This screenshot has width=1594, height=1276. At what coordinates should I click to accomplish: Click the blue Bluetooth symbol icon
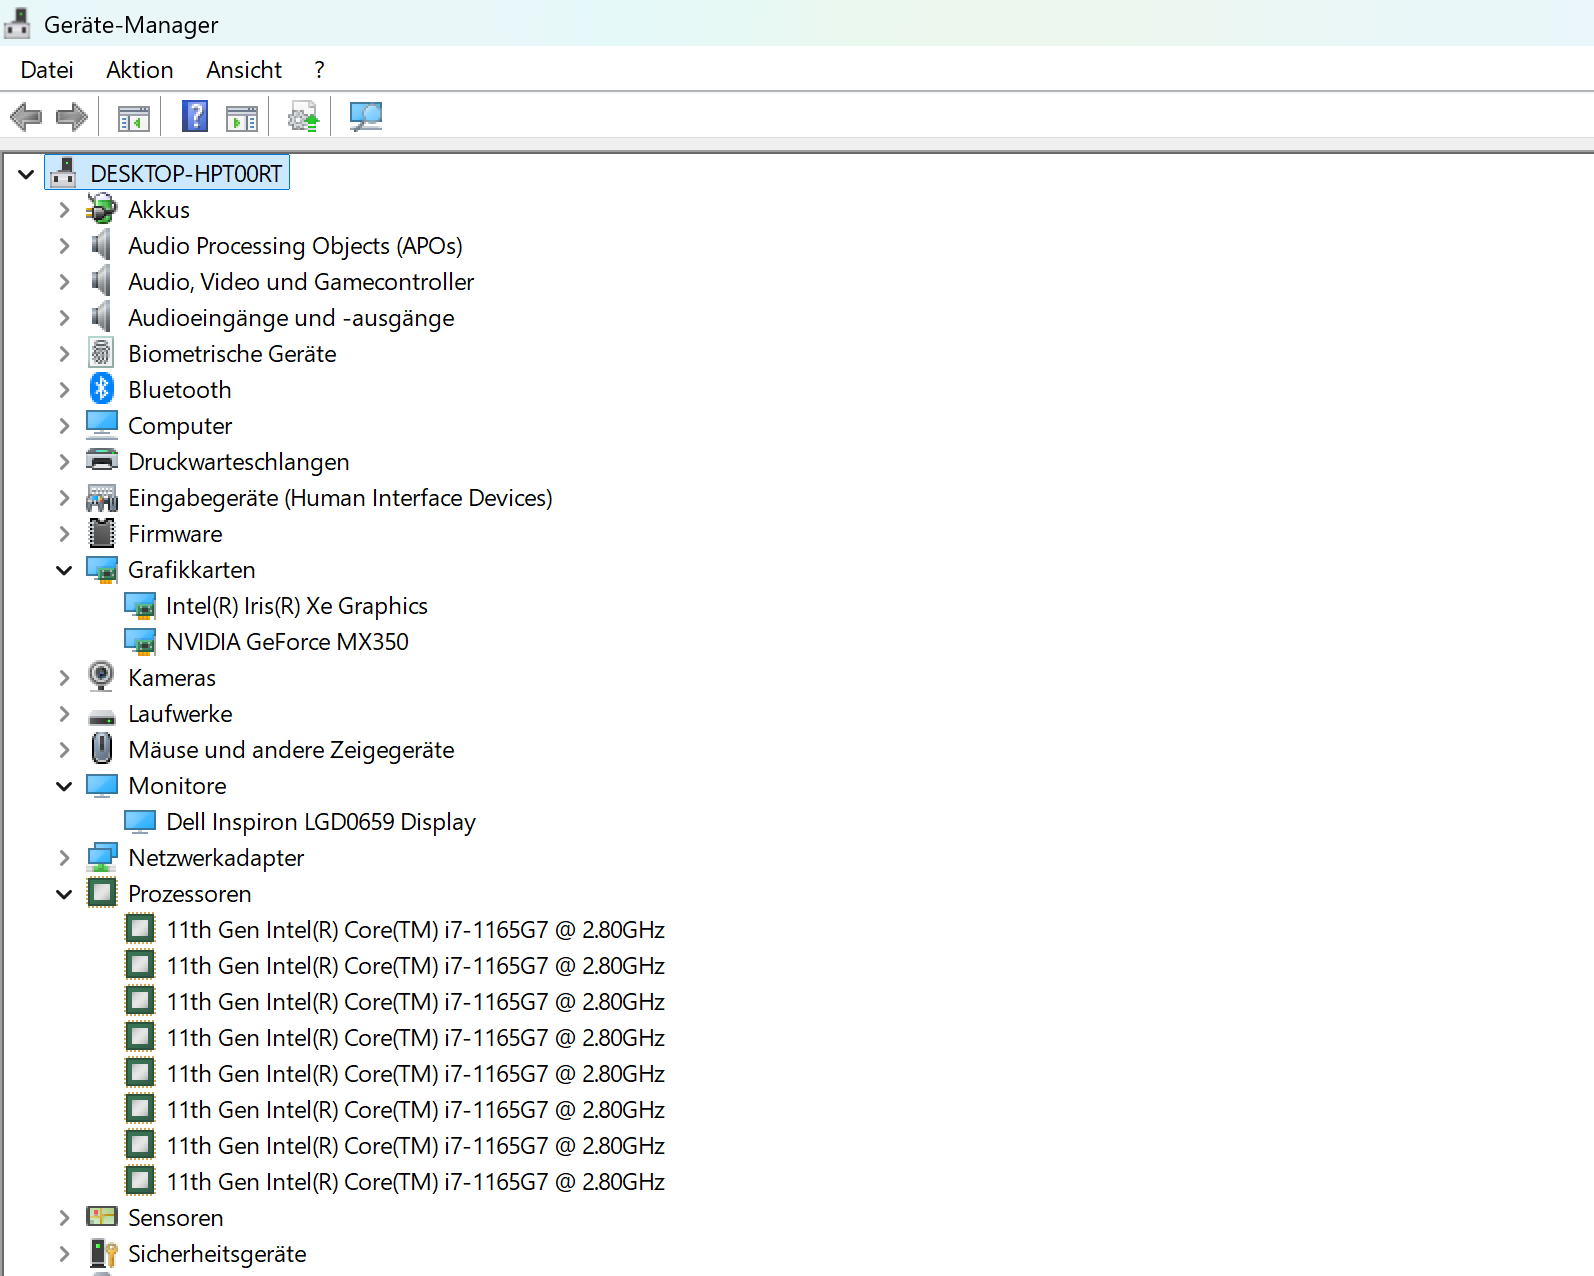101,389
